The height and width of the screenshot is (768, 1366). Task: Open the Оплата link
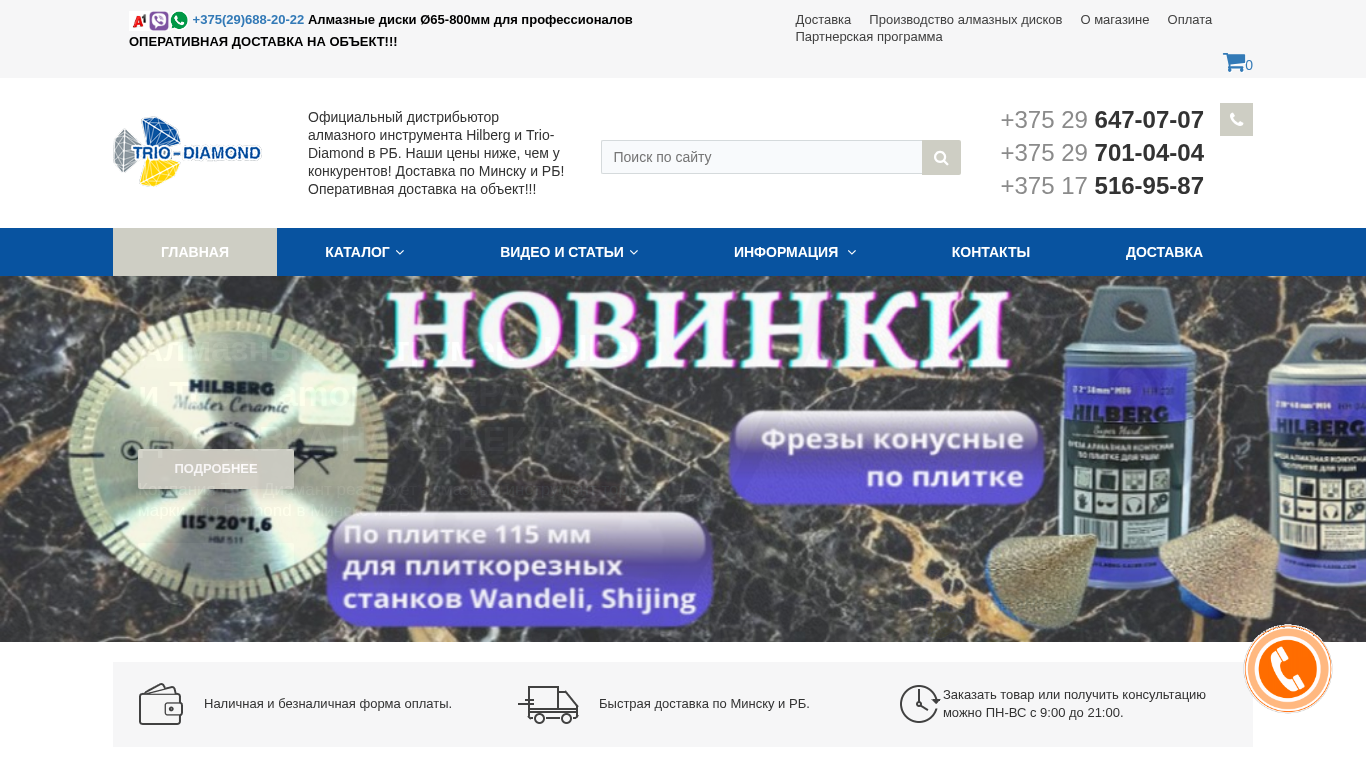1190,20
